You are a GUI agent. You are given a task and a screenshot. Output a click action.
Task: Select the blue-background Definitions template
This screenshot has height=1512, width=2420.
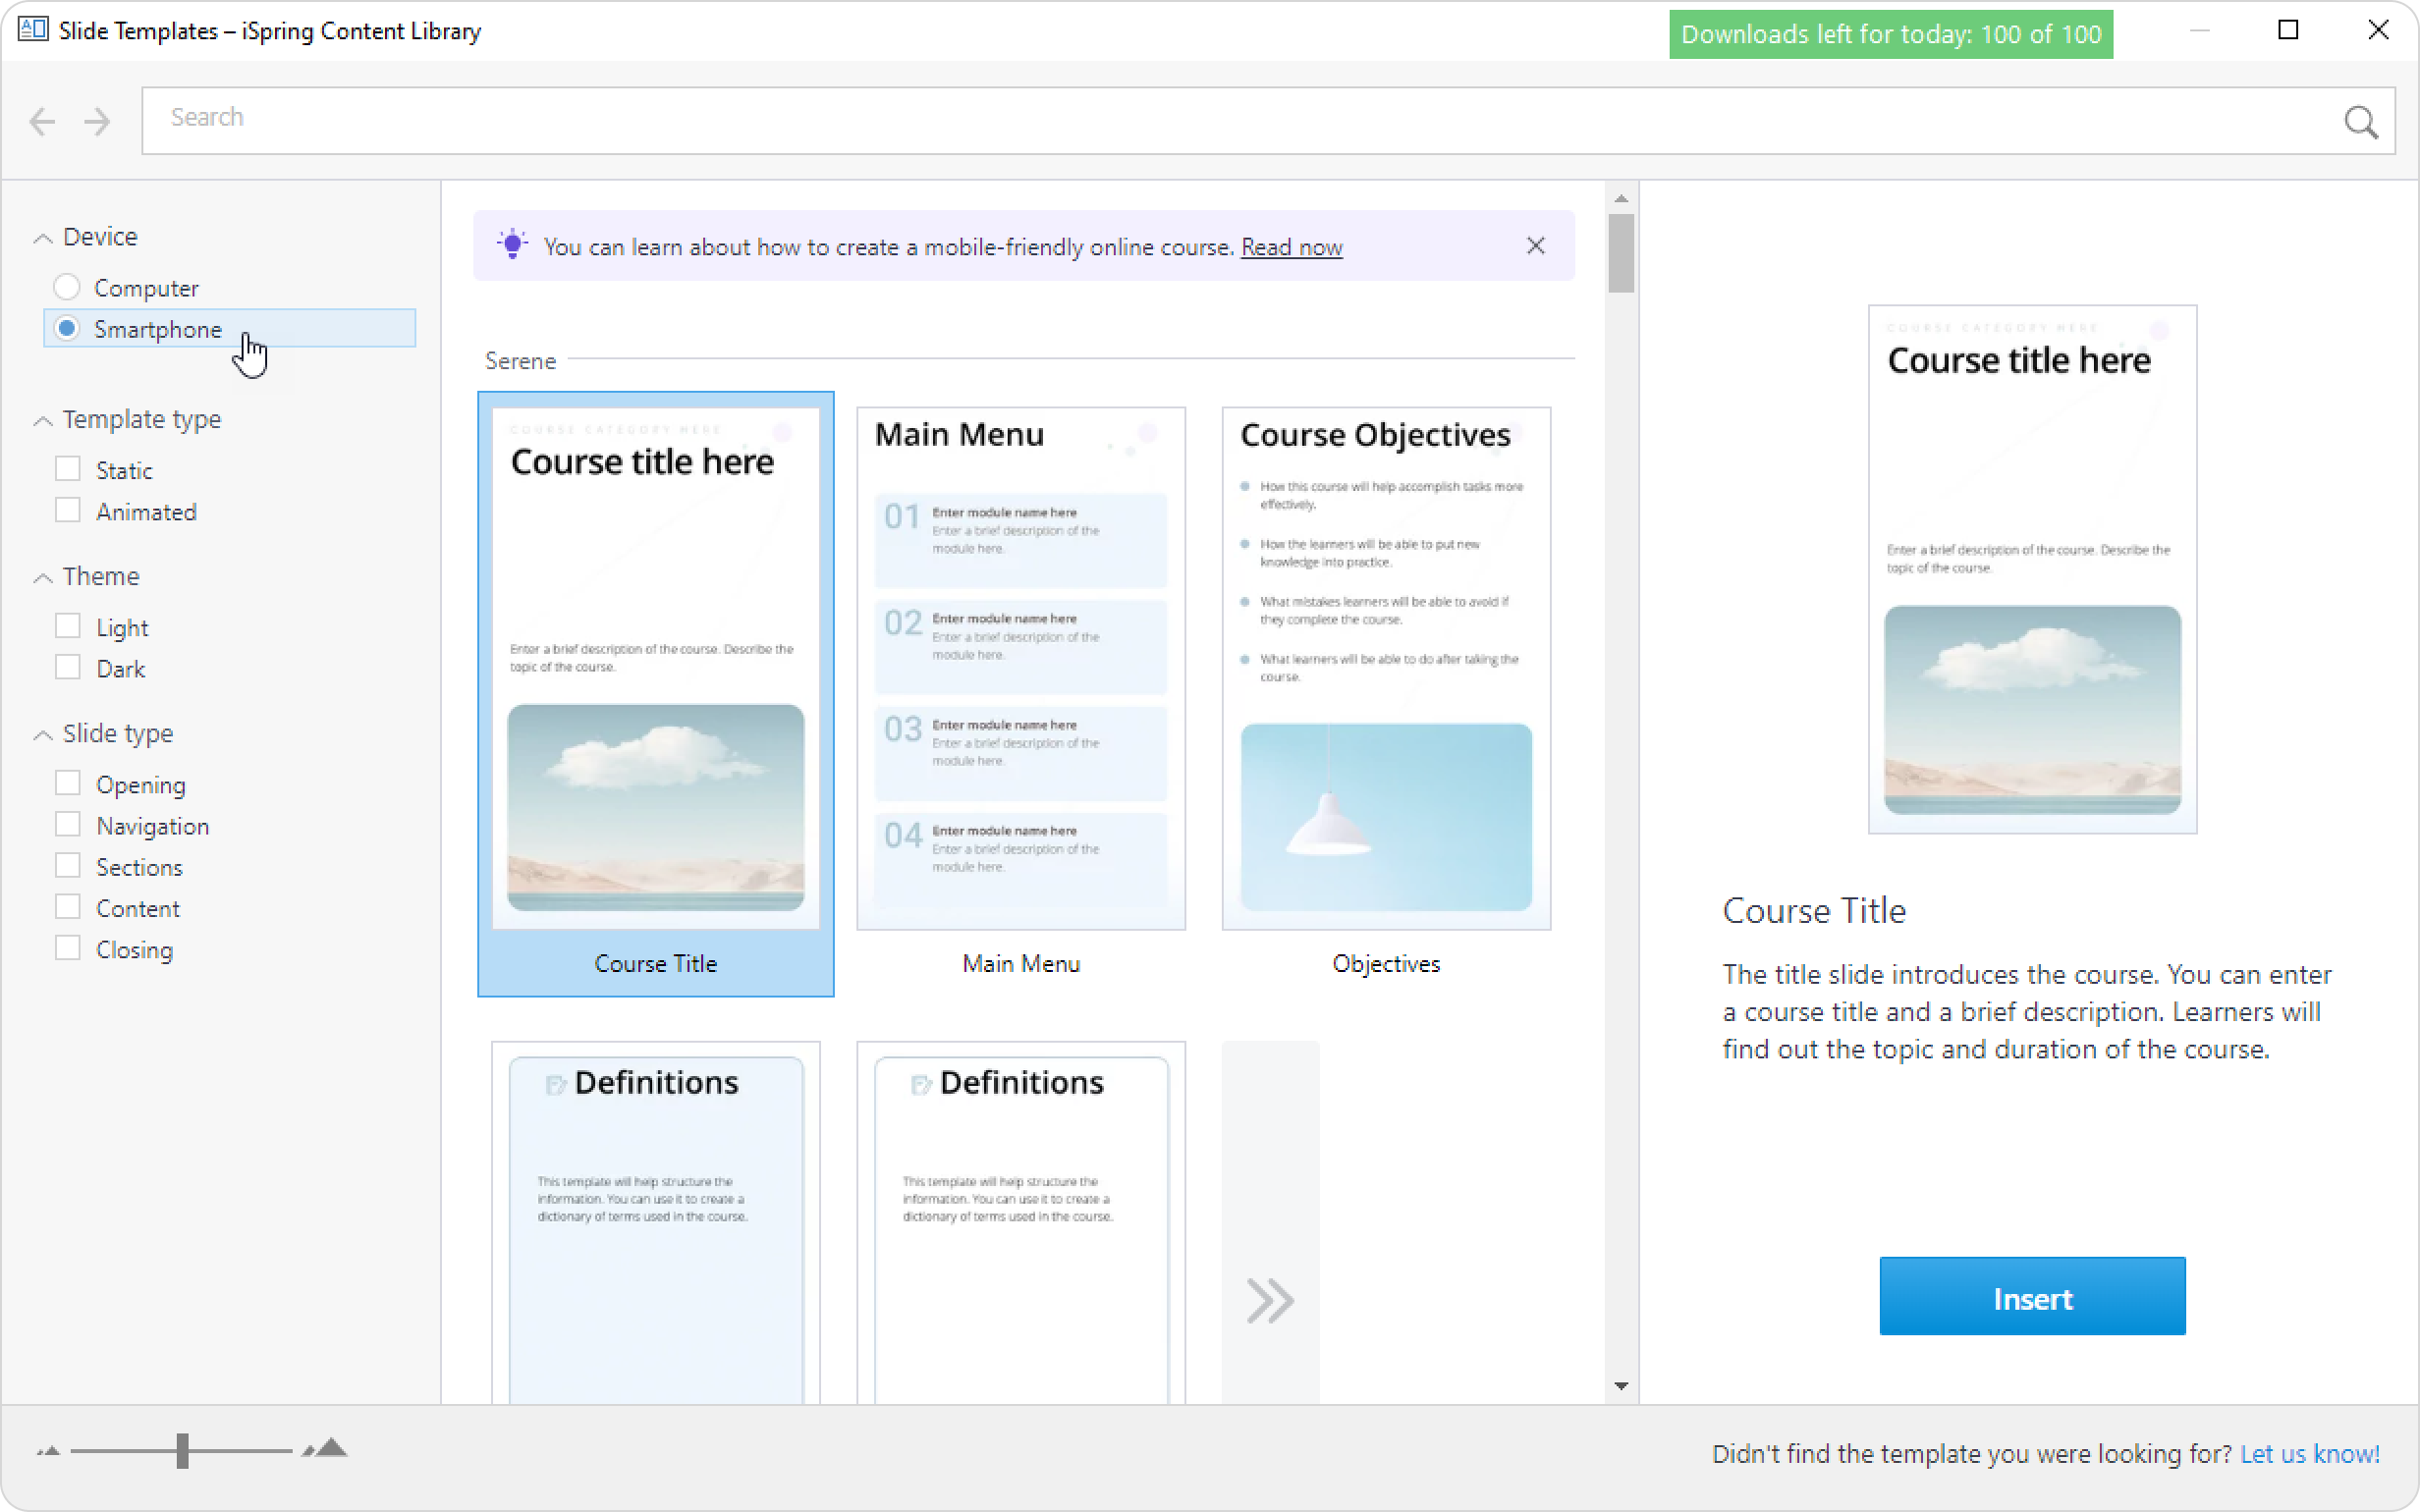pos(656,1222)
